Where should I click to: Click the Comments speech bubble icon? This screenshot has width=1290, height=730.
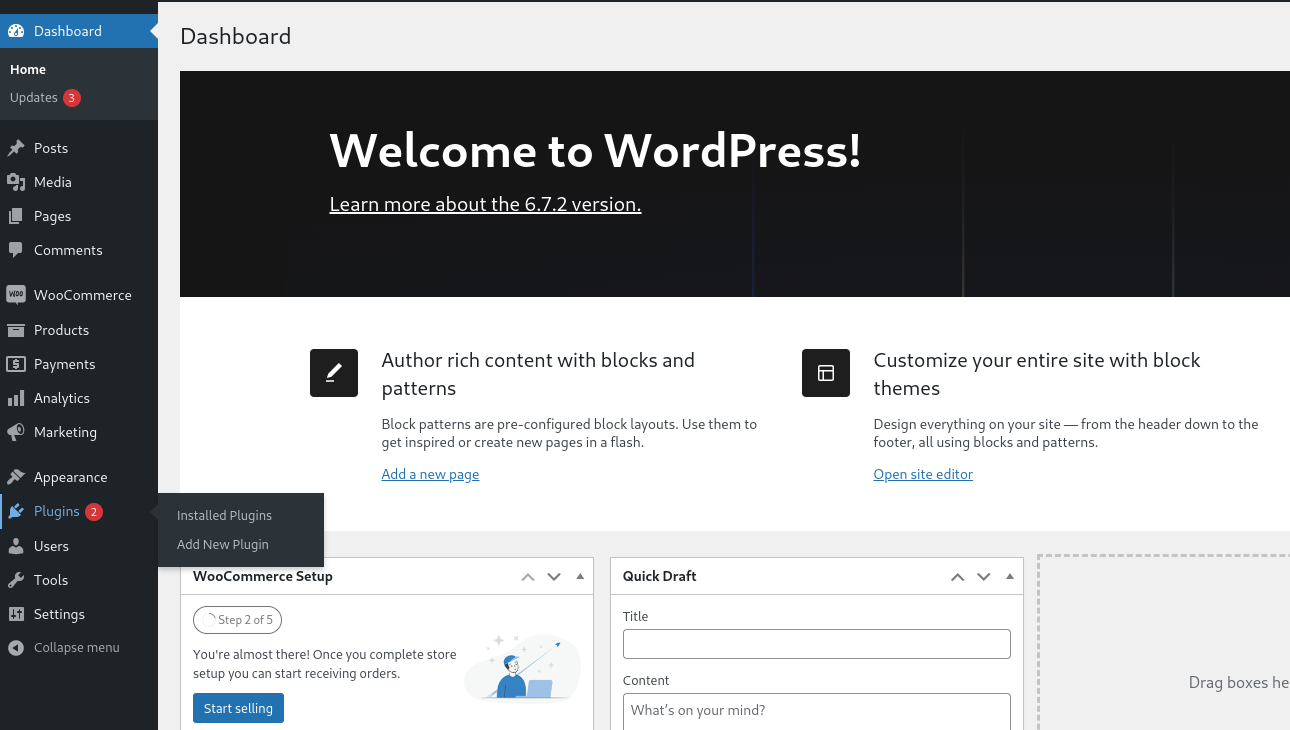[16, 250]
